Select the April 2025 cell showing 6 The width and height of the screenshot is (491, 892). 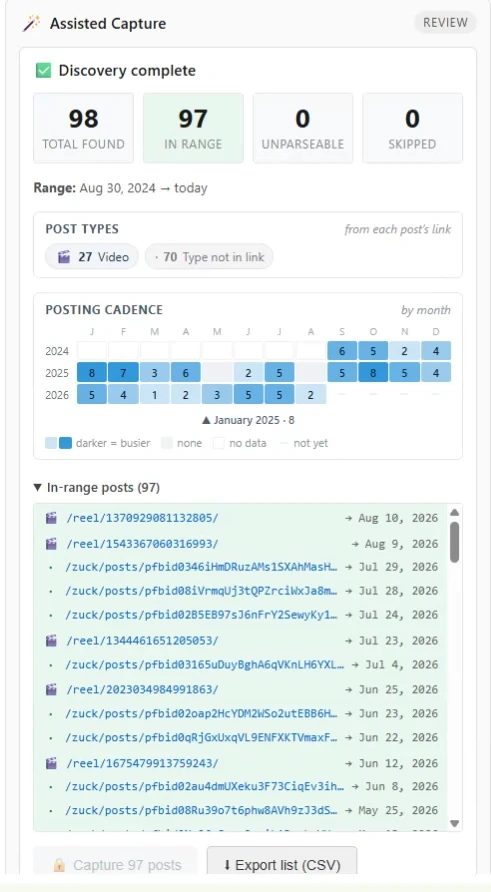185,373
